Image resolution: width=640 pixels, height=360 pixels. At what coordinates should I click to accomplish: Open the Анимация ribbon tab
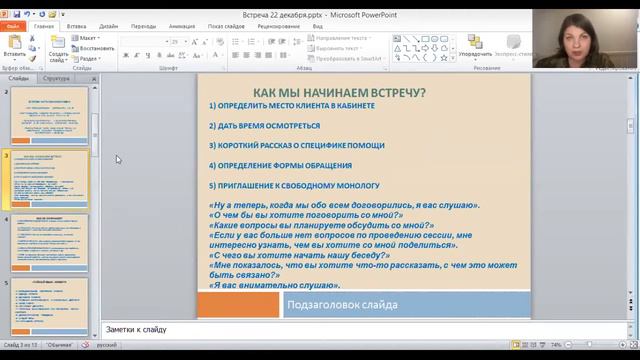tap(182, 26)
